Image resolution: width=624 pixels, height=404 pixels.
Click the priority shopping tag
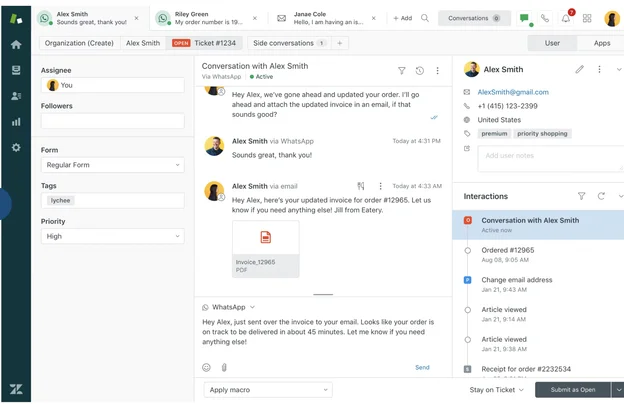[542, 134]
